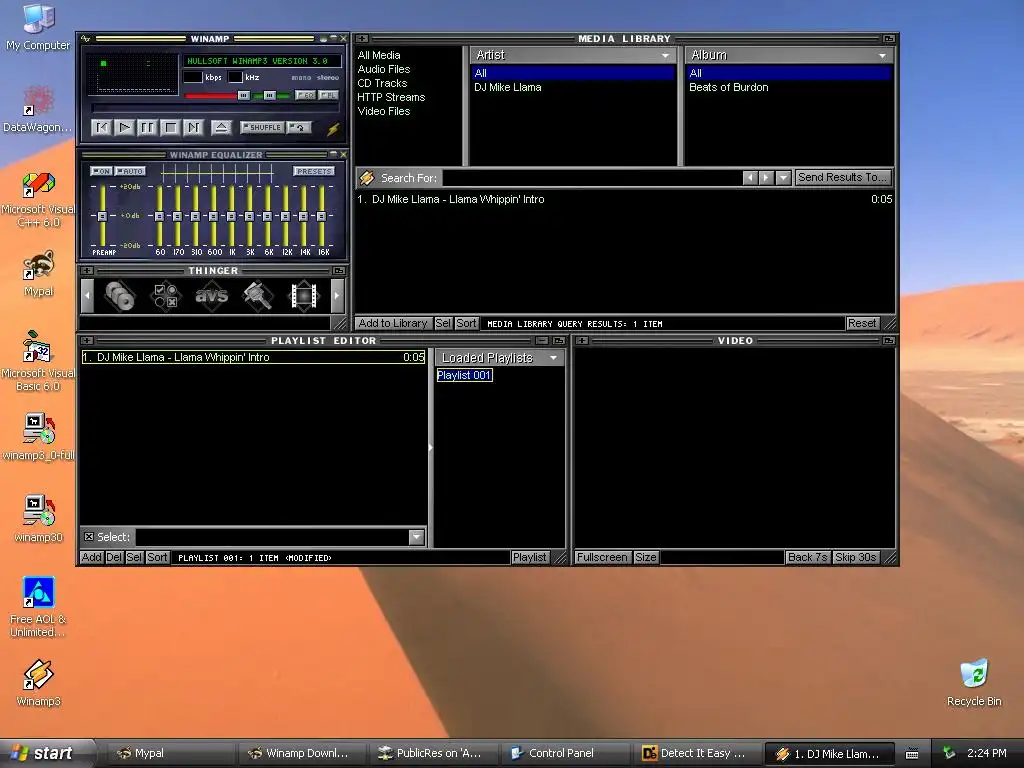Click the Fullscreen button in Video window
This screenshot has height=768, width=1024.
coord(602,557)
